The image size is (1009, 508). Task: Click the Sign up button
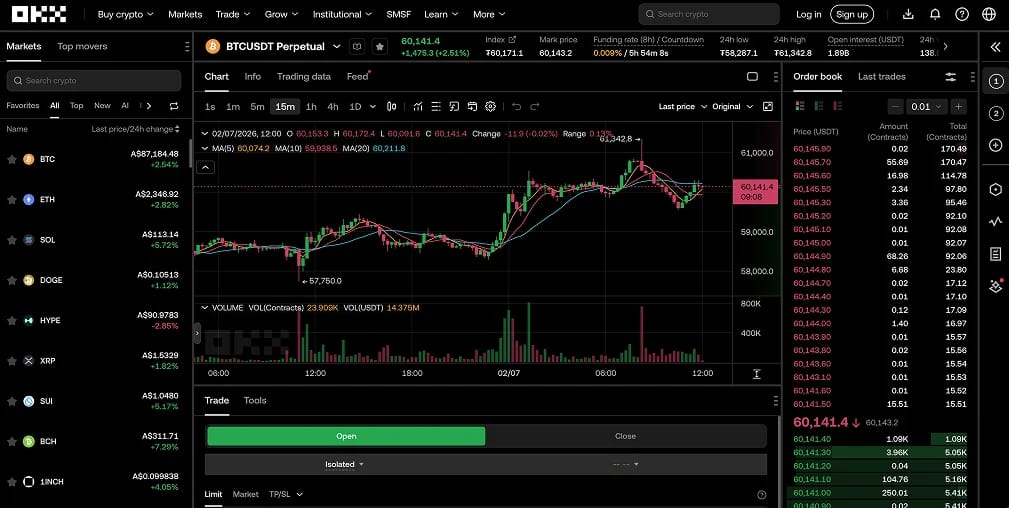point(852,14)
